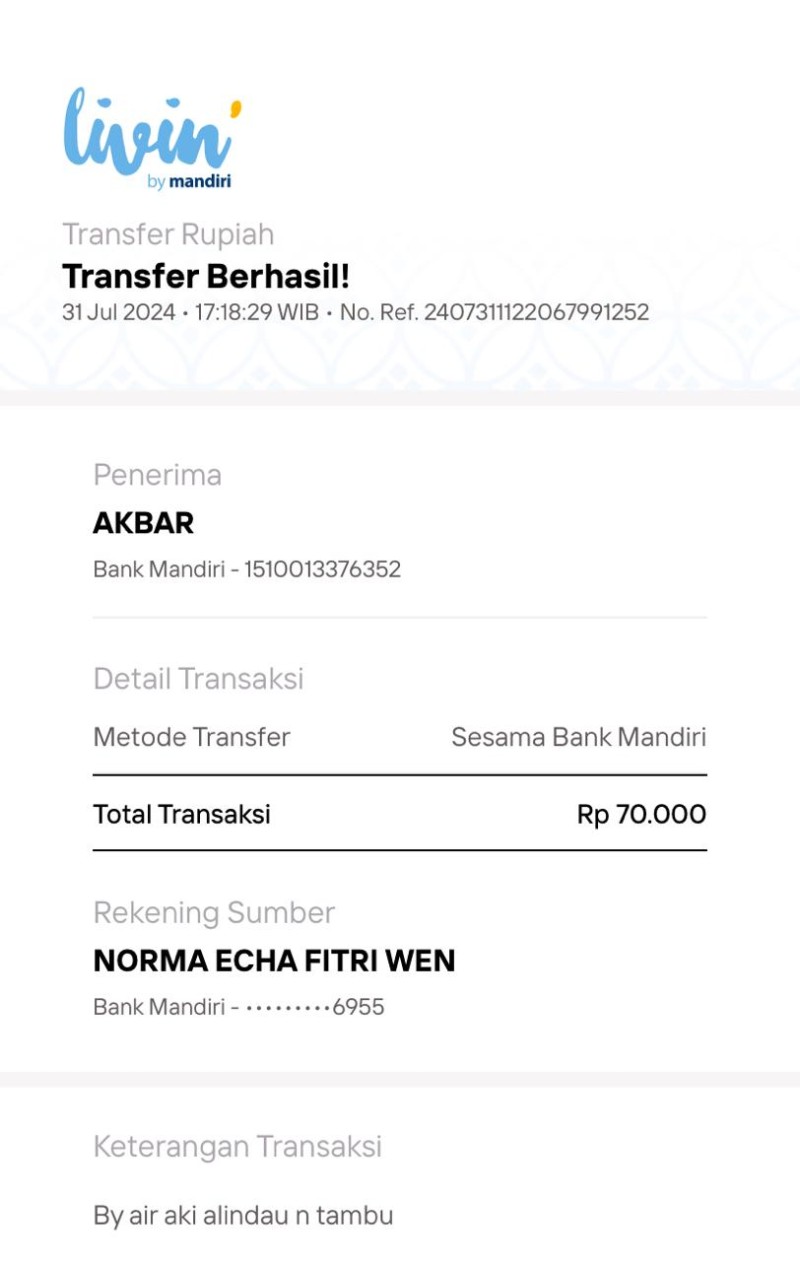Click the reference number 2407311122067991252
800x1261 pixels.
click(x=536, y=312)
